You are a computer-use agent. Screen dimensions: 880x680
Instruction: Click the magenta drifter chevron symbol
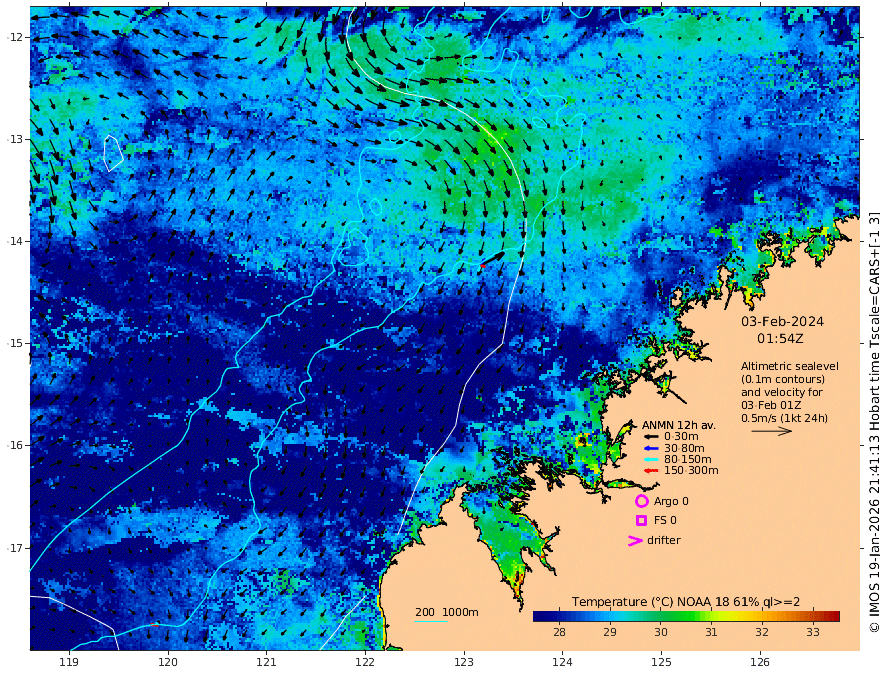pos(635,540)
